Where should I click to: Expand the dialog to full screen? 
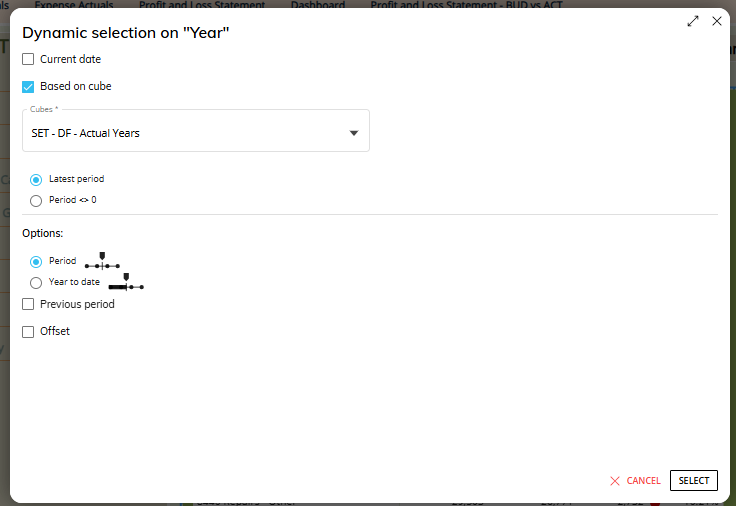pyautogui.click(x=693, y=21)
